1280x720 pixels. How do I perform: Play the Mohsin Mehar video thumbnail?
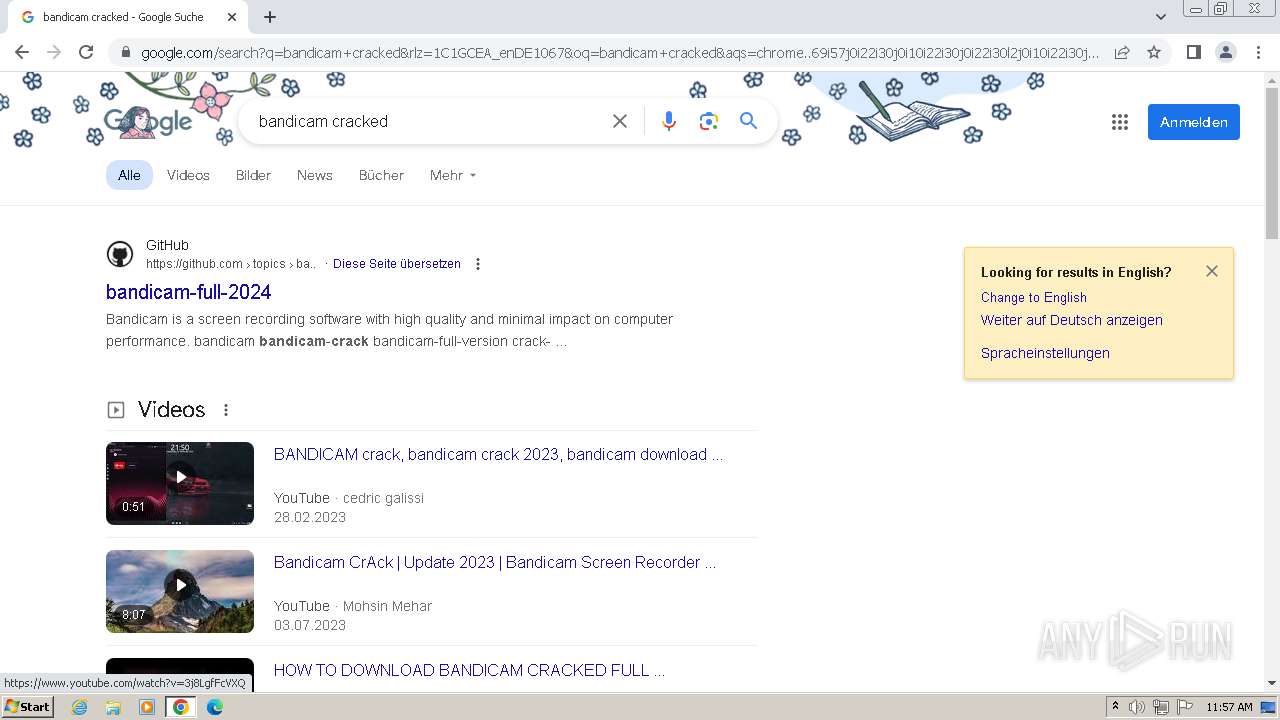coord(180,591)
